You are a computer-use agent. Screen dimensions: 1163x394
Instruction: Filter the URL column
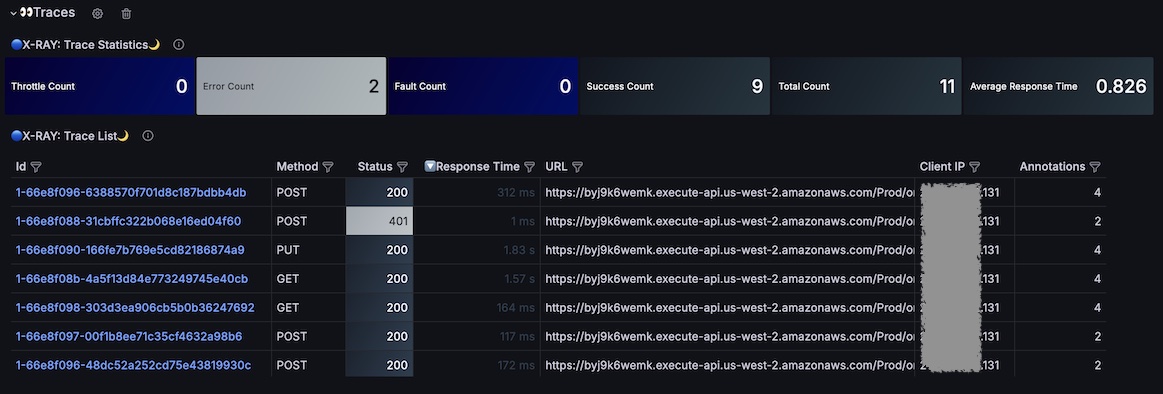(x=577, y=167)
